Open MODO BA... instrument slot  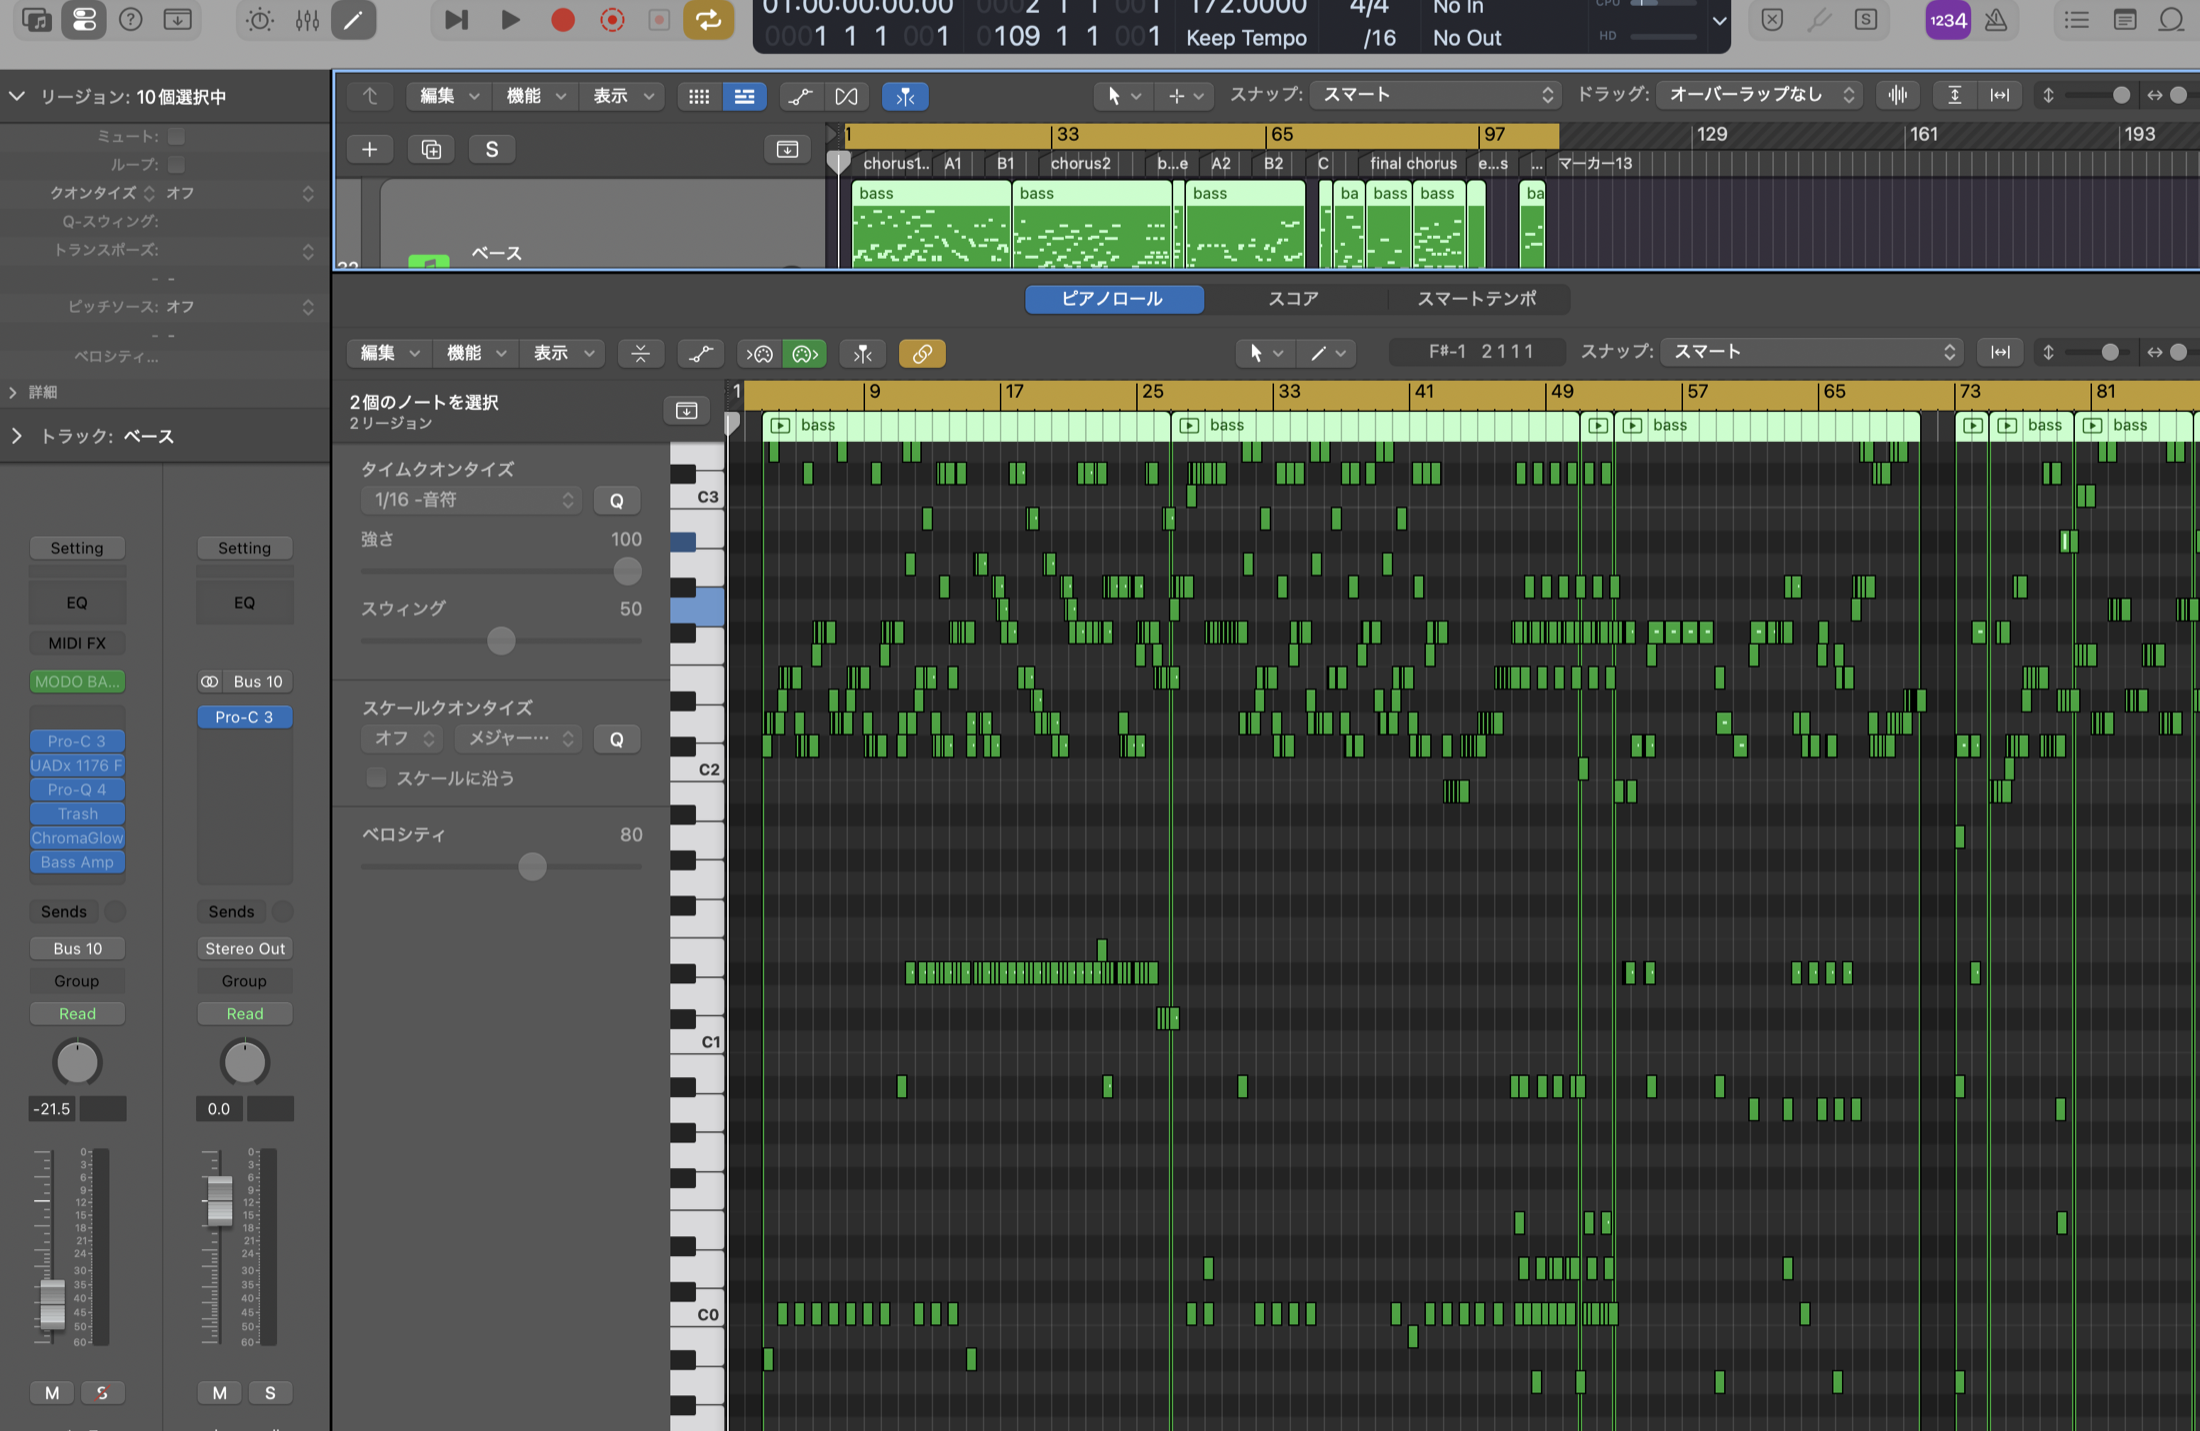[77, 681]
